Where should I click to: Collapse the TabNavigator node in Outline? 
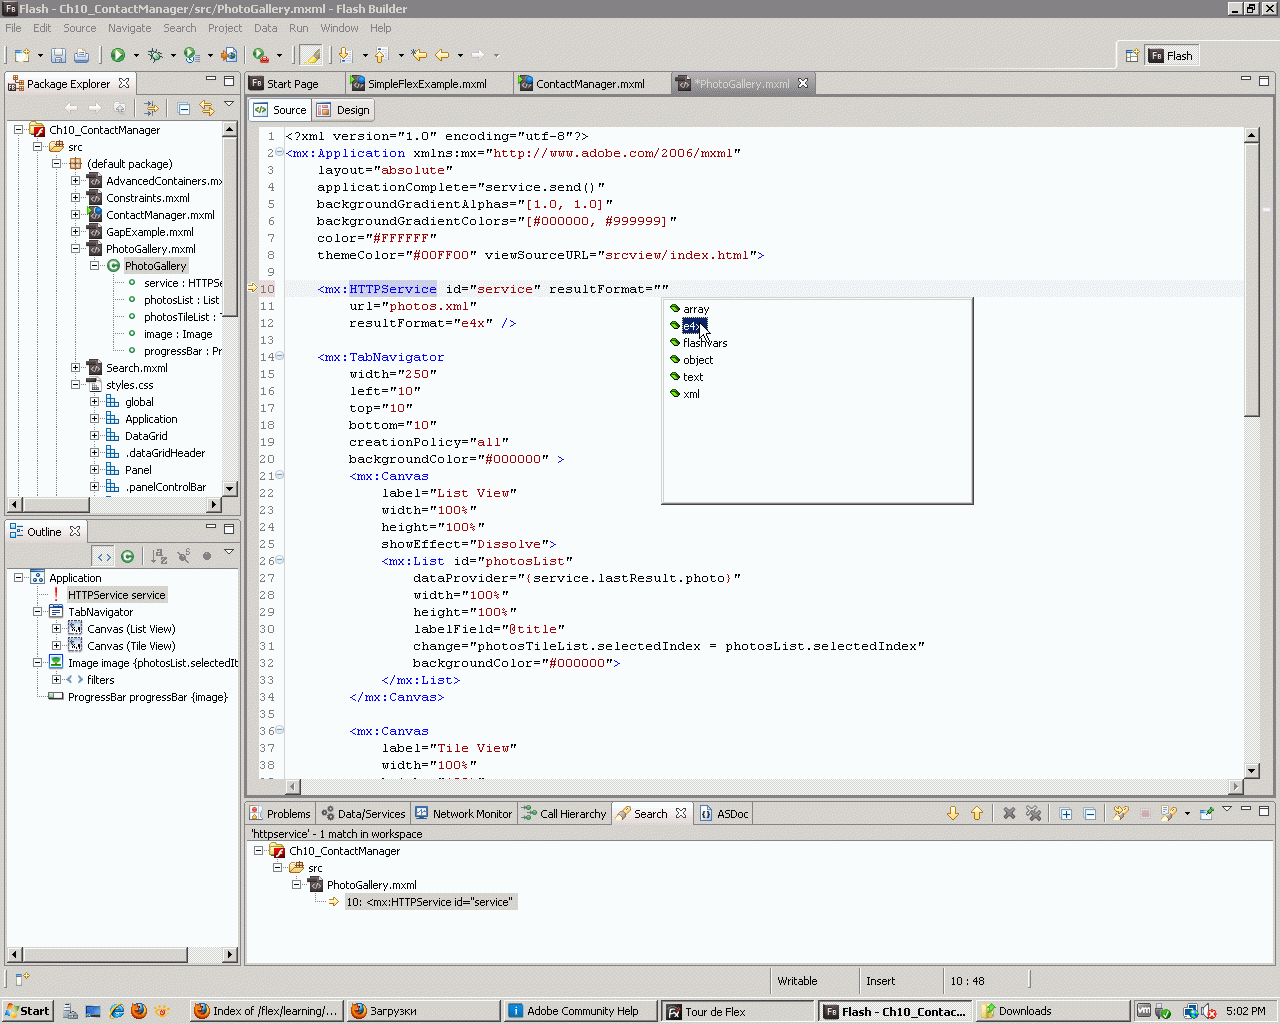(x=38, y=612)
